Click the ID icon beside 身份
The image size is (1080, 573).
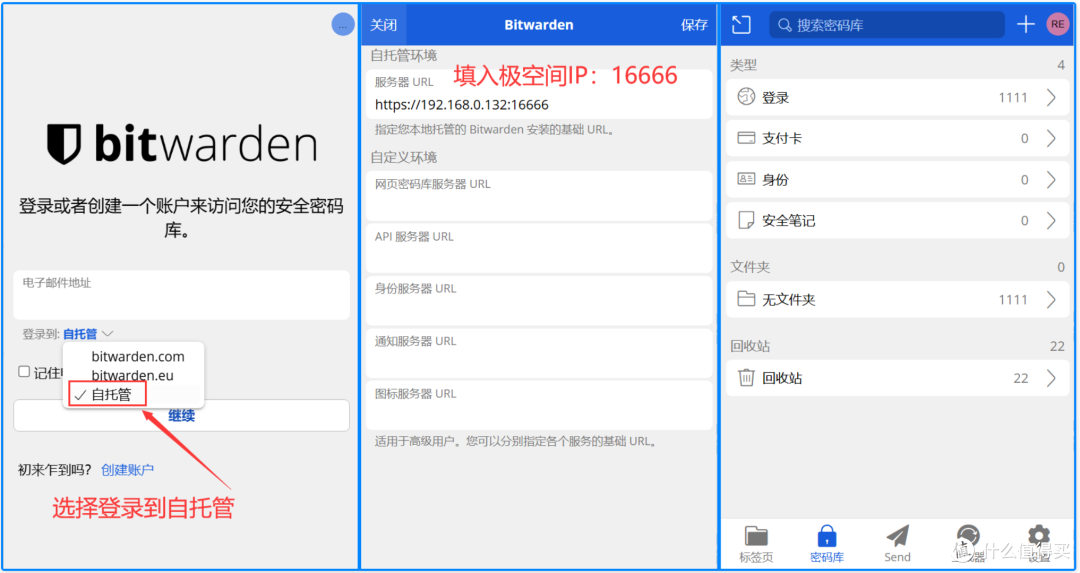coord(746,179)
